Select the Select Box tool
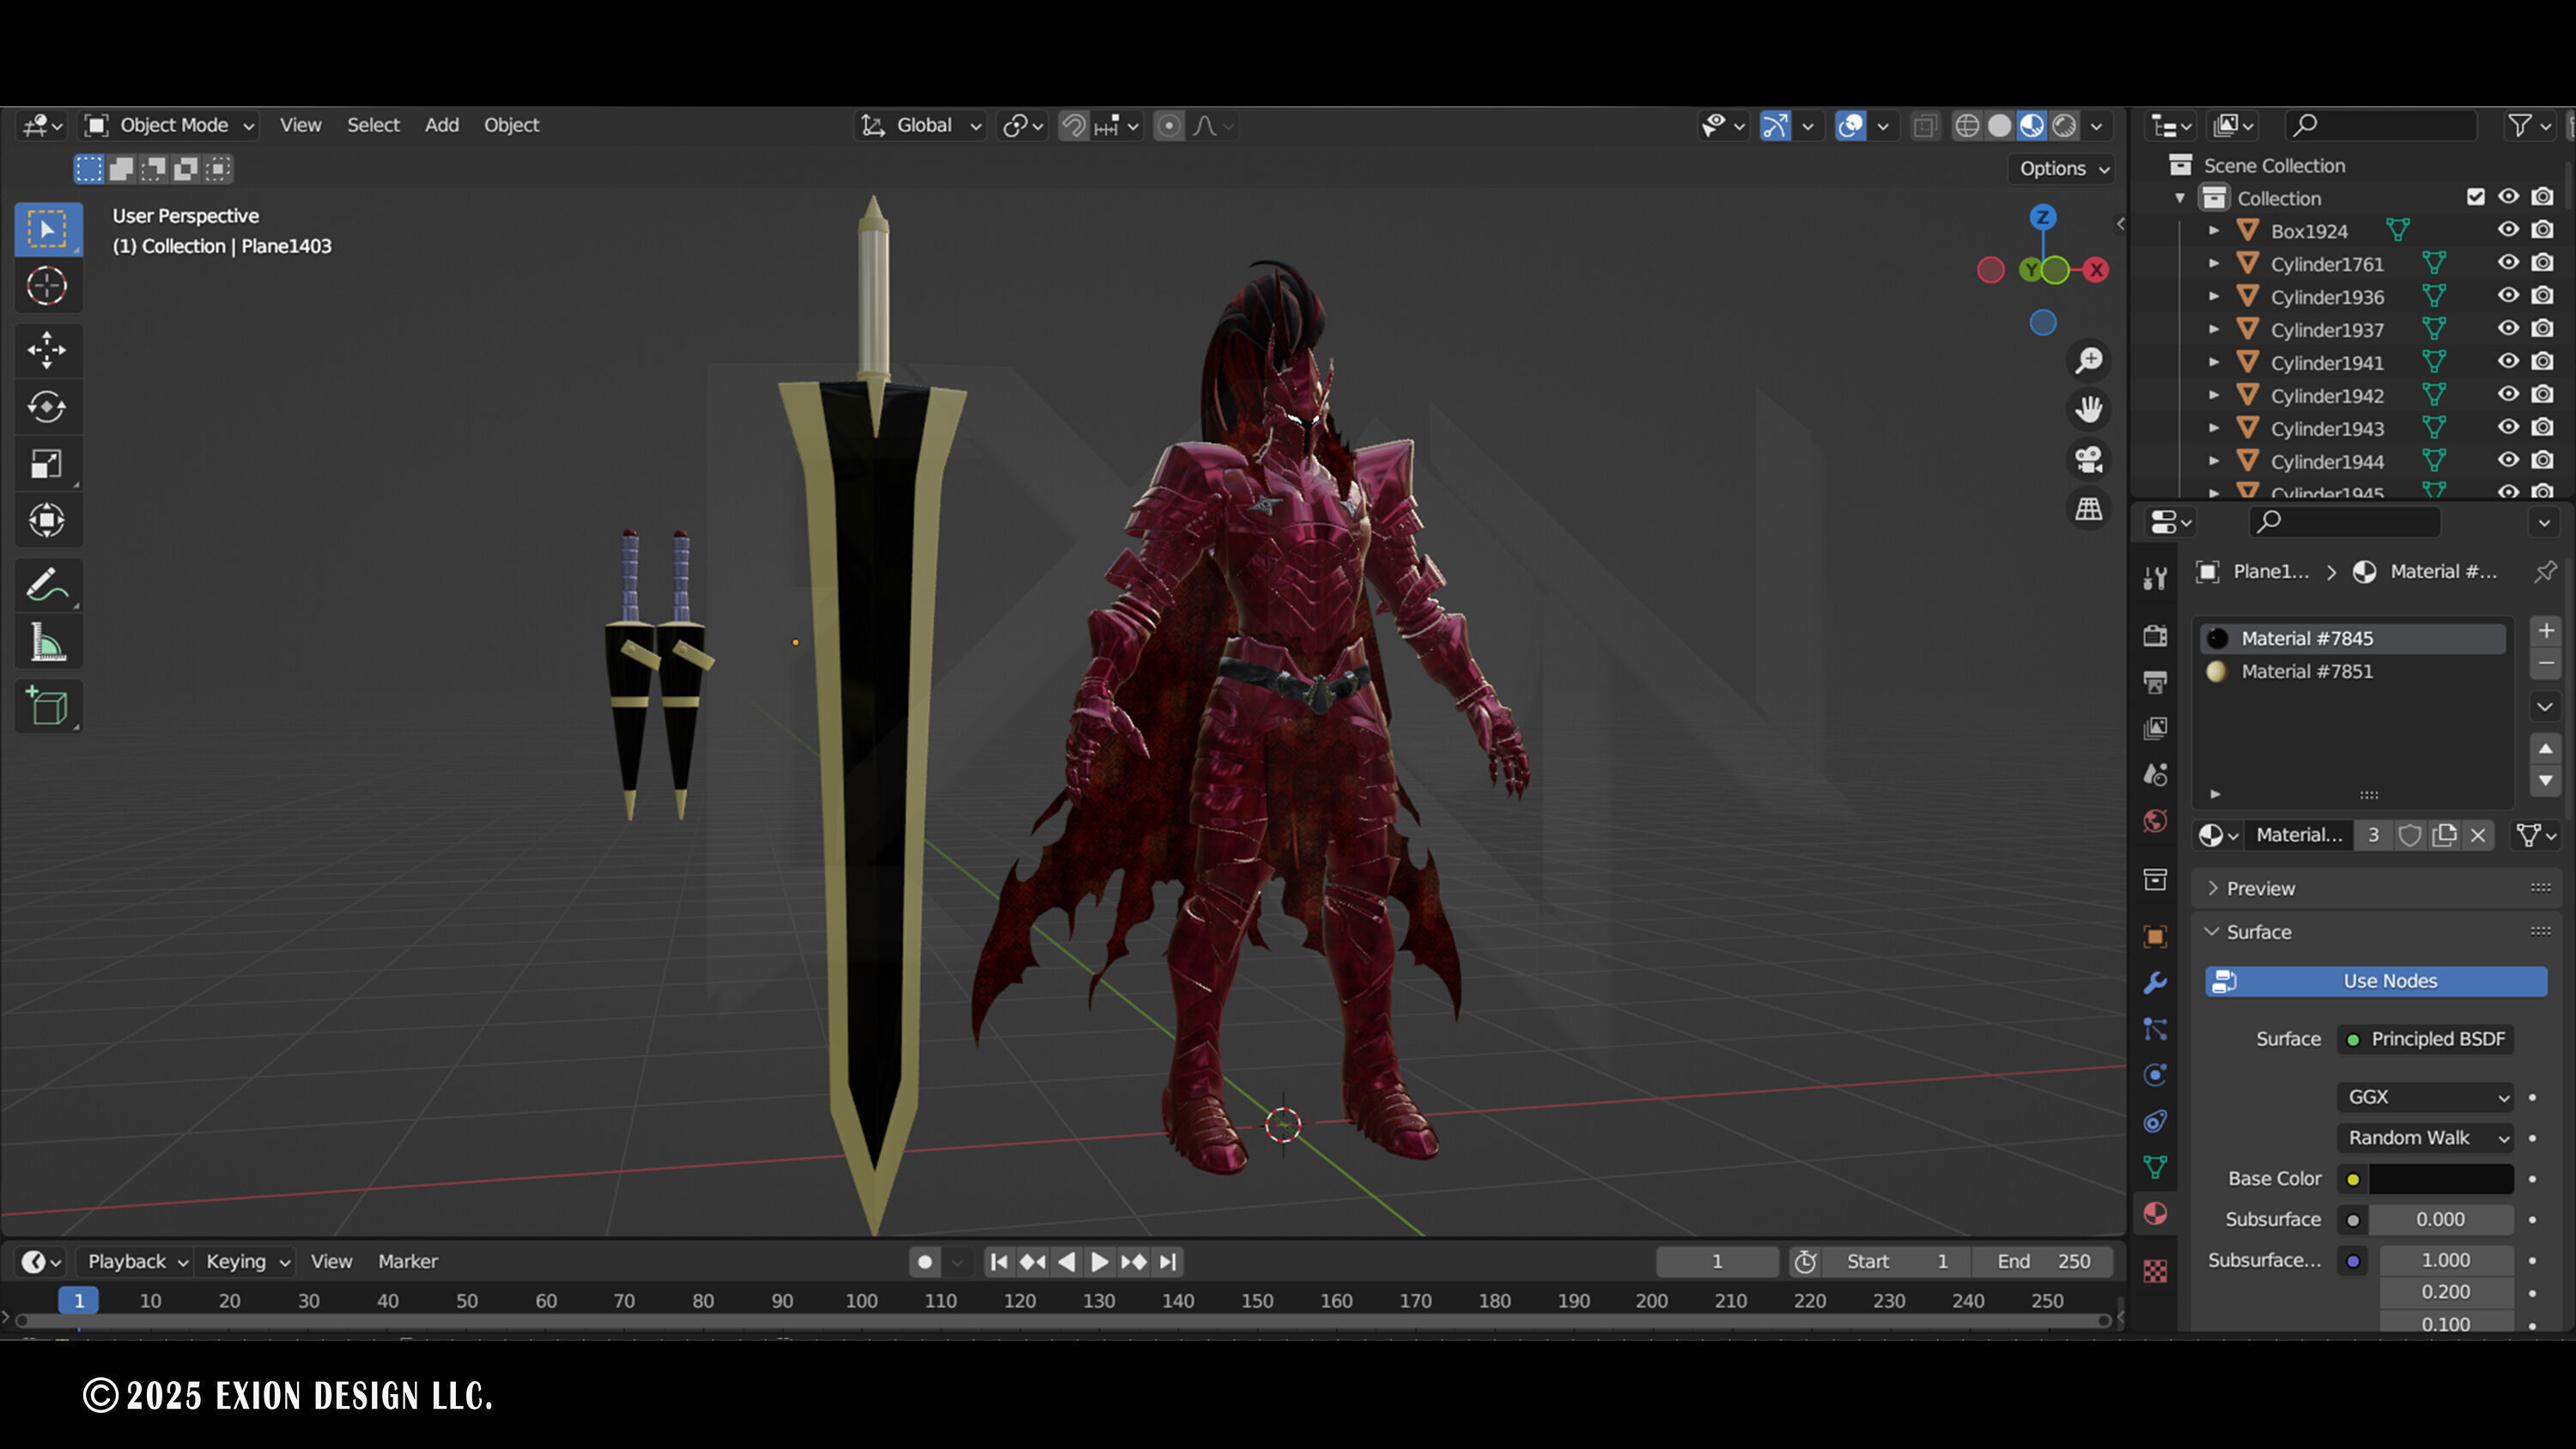This screenshot has height=1449, width=2576. coord(47,229)
